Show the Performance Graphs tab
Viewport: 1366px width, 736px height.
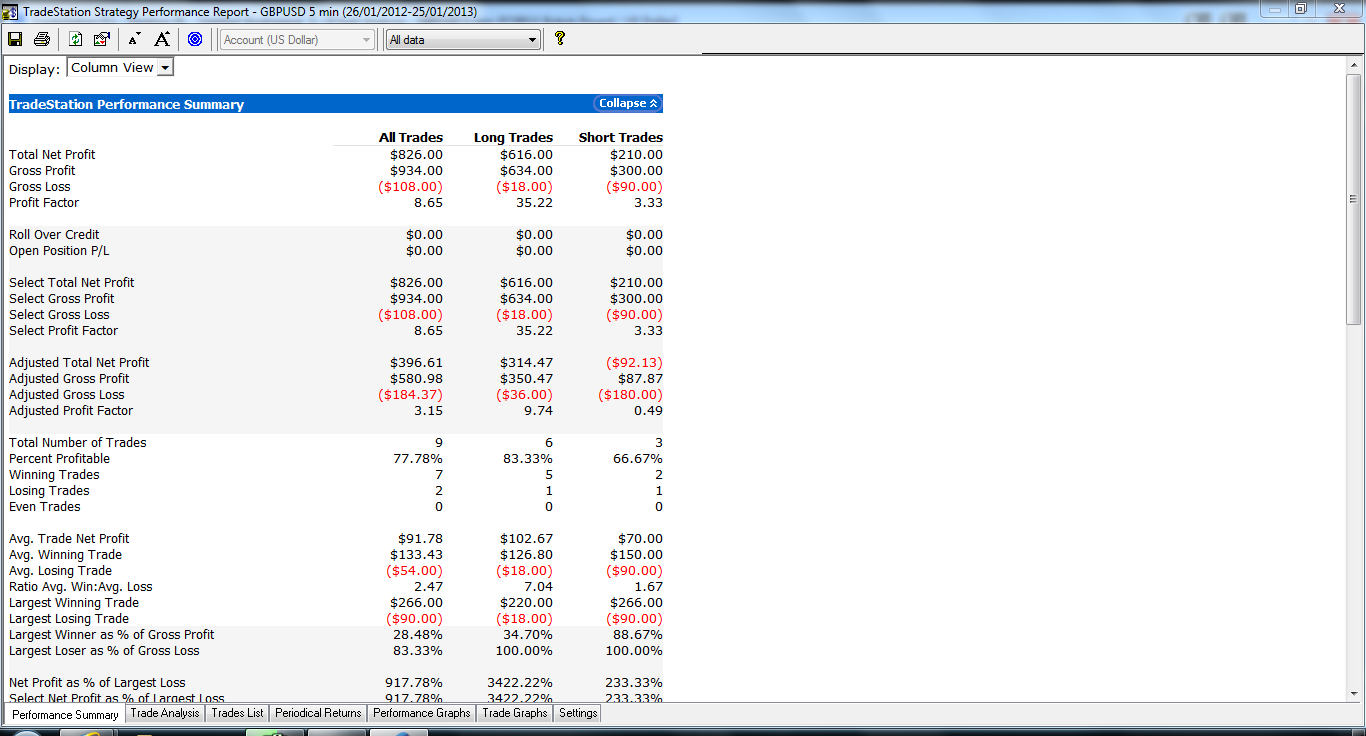pyautogui.click(x=422, y=713)
